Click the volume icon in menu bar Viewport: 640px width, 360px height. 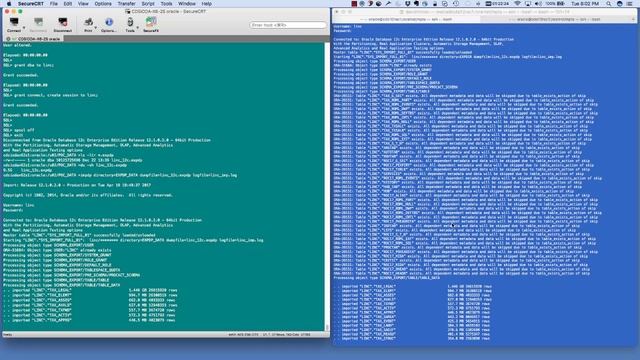tap(538, 4)
